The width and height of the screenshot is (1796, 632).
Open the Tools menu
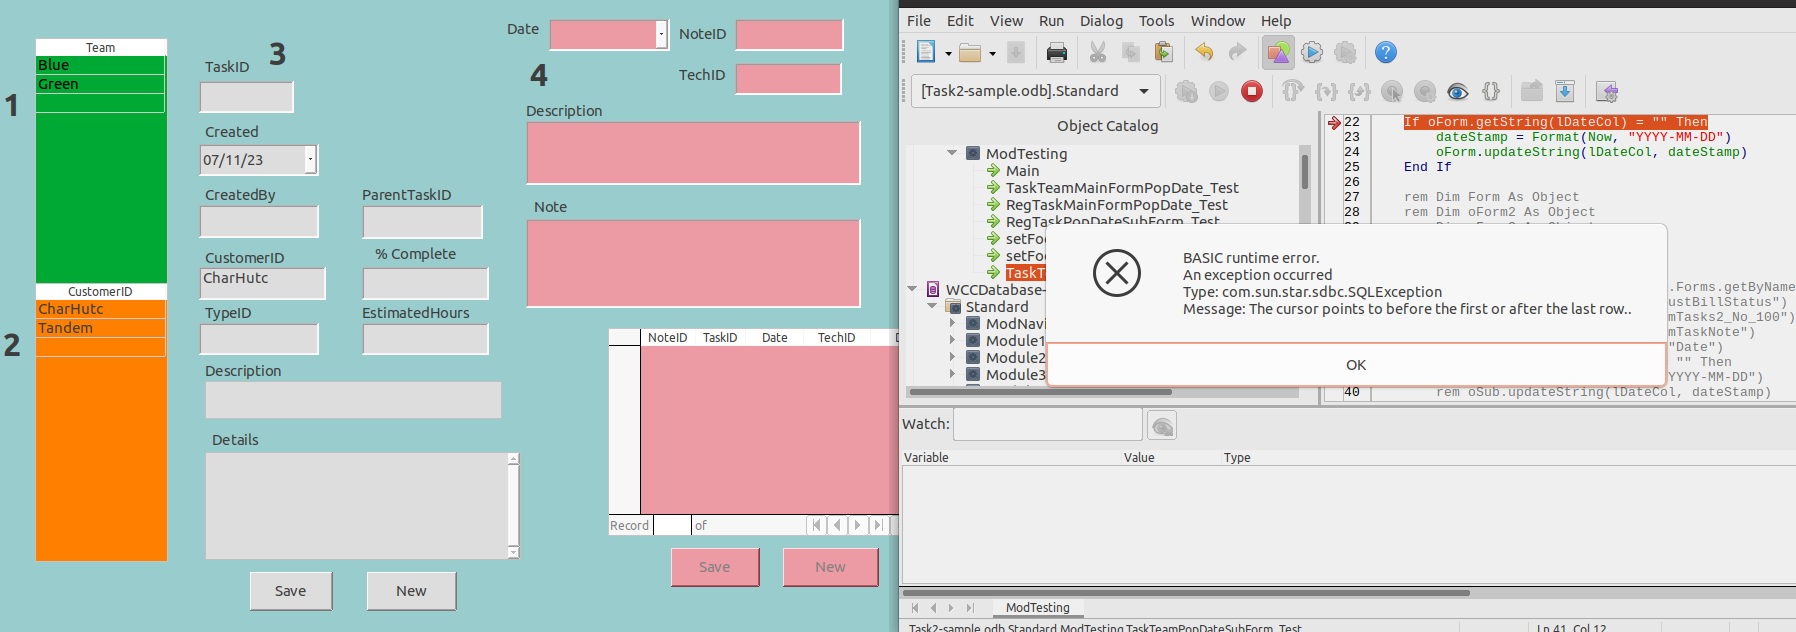(1156, 20)
